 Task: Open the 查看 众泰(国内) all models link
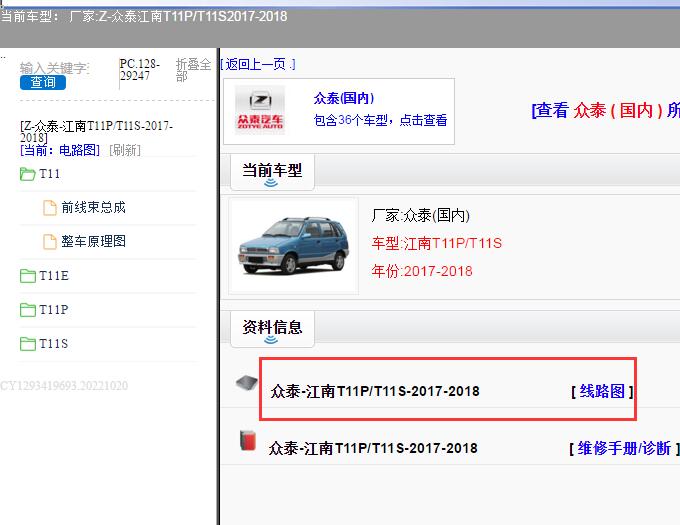click(605, 110)
